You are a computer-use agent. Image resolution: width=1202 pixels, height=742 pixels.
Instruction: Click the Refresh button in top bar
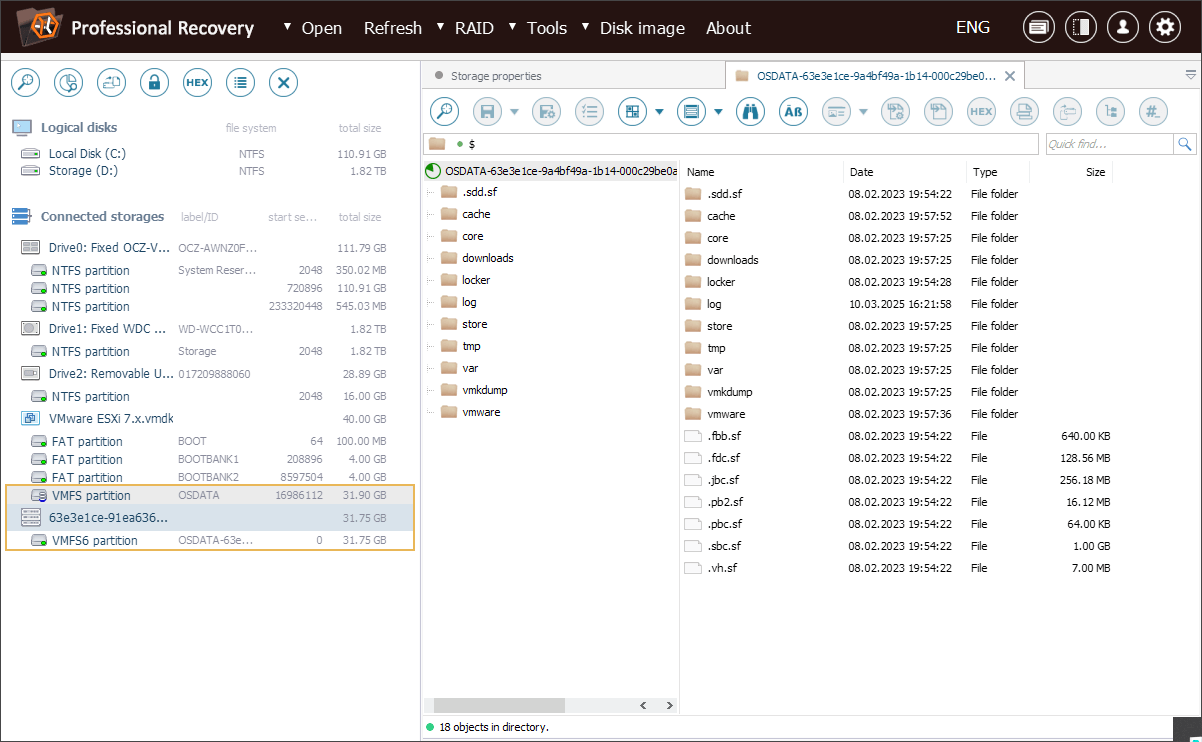click(x=392, y=28)
